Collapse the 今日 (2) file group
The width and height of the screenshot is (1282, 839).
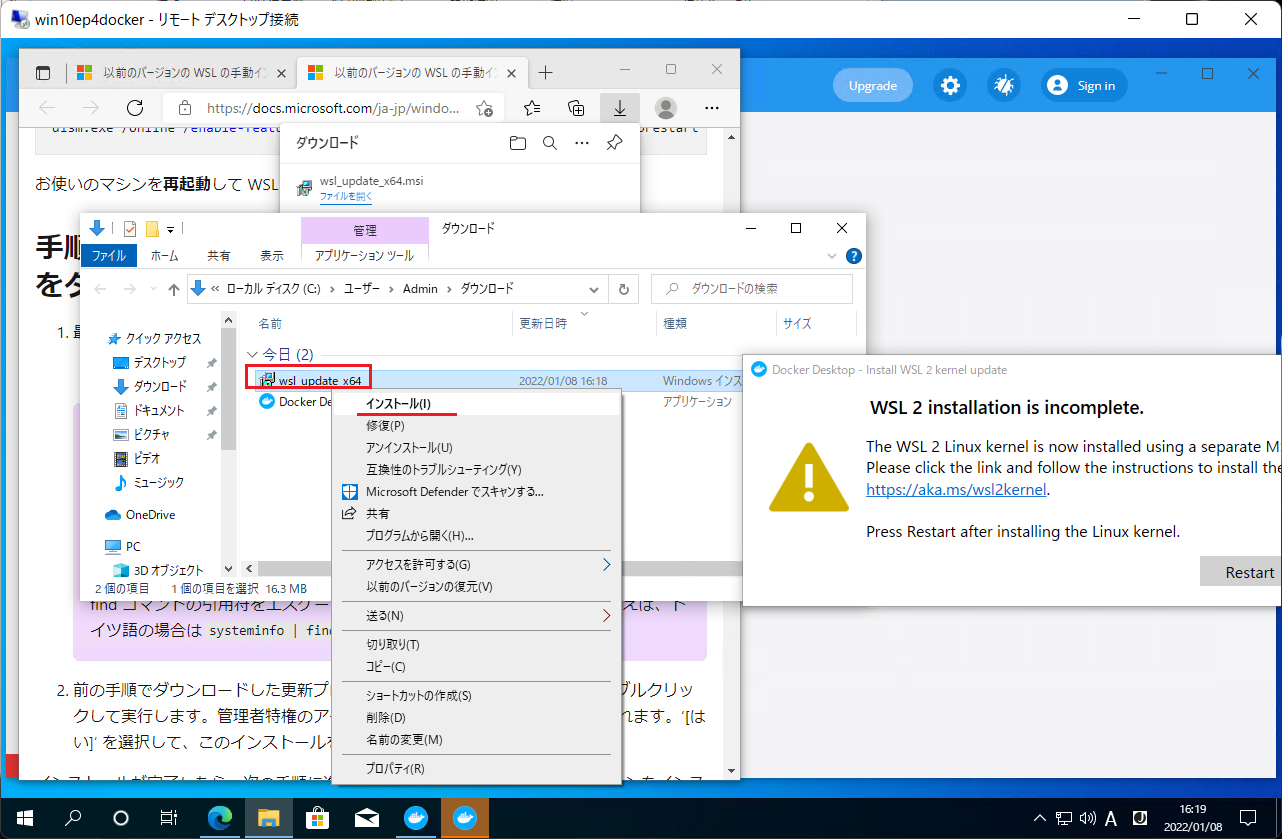253,354
